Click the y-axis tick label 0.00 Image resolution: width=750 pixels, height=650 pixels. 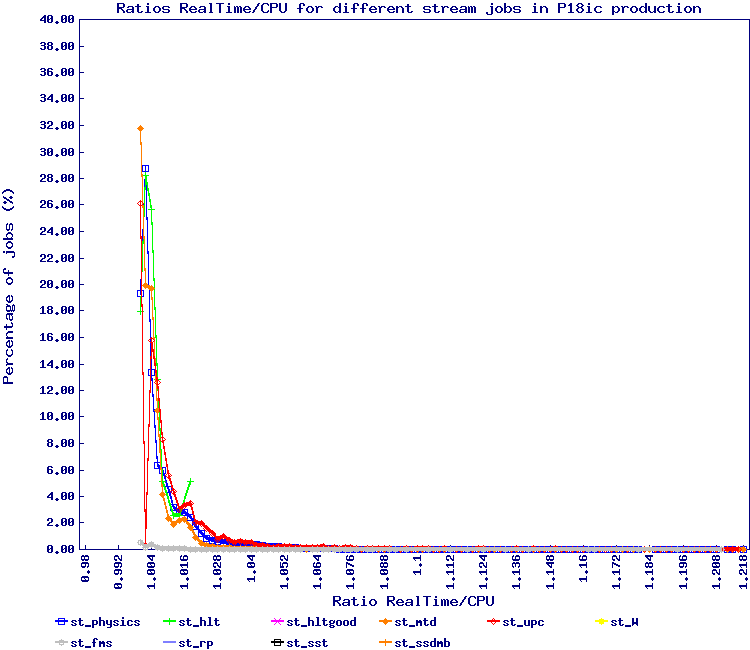pyautogui.click(x=60, y=549)
